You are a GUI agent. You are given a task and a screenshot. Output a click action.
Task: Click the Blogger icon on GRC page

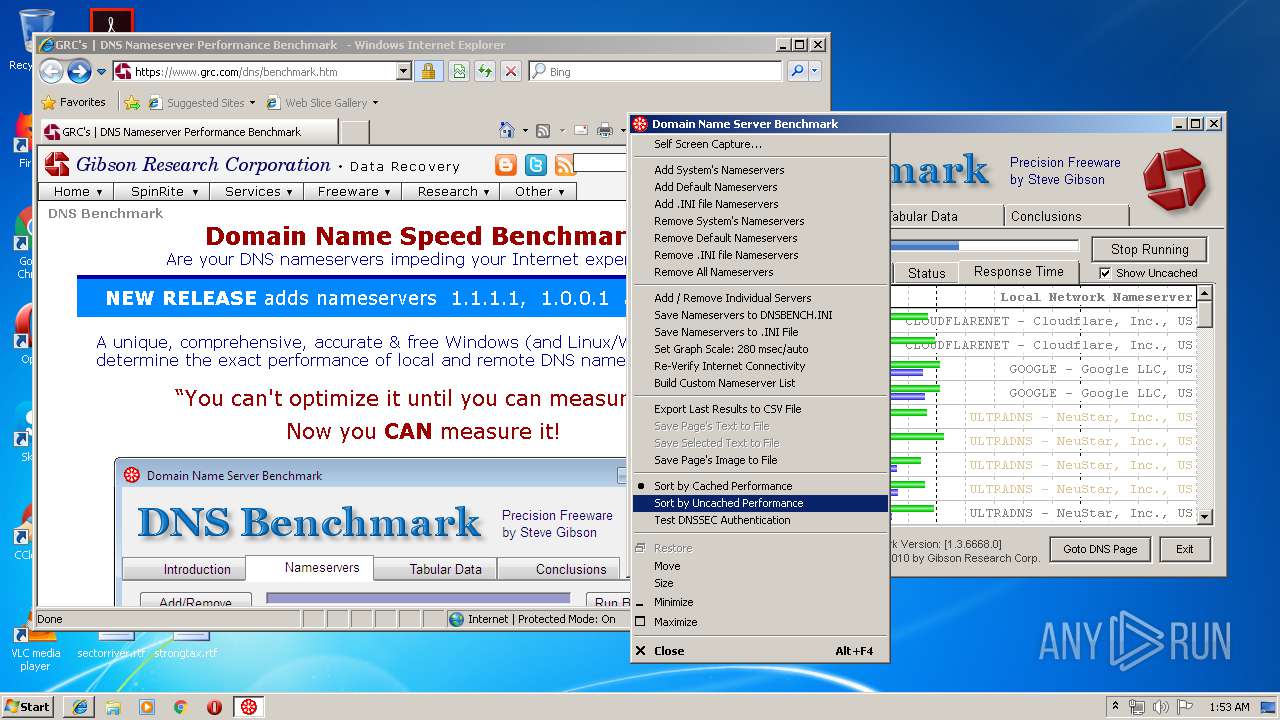(507, 165)
